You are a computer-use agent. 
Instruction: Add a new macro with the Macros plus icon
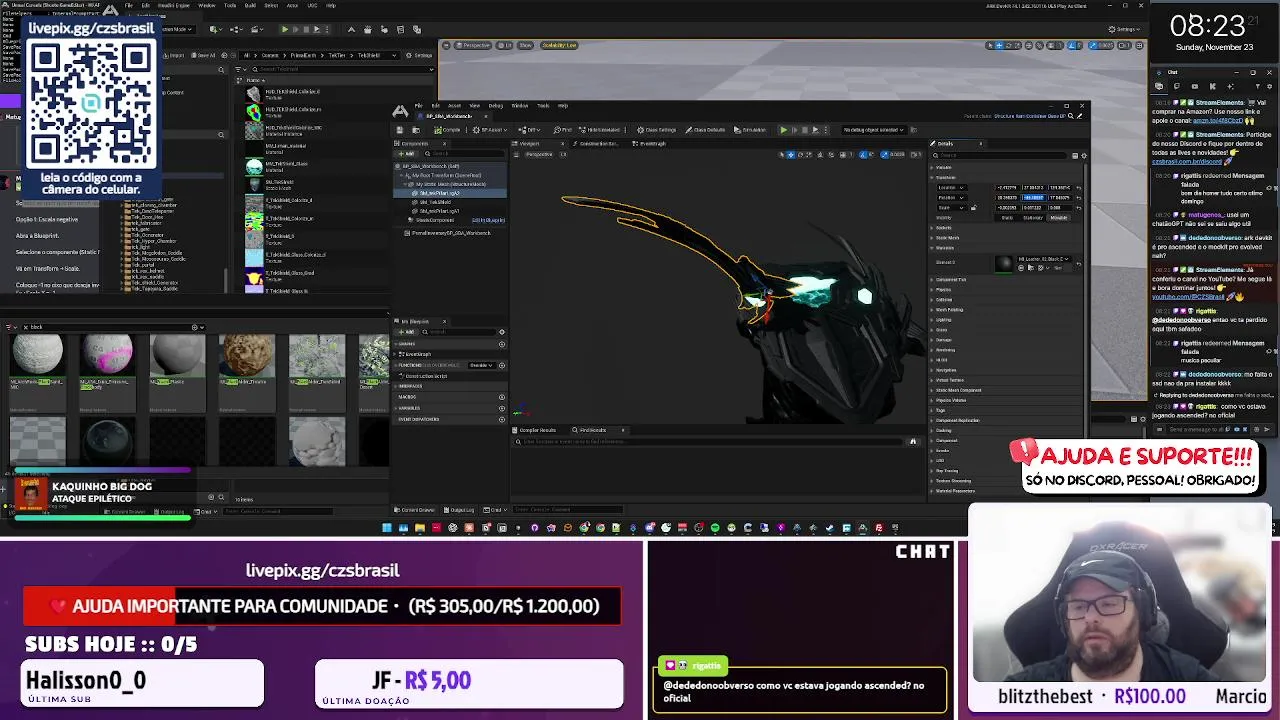[502, 397]
